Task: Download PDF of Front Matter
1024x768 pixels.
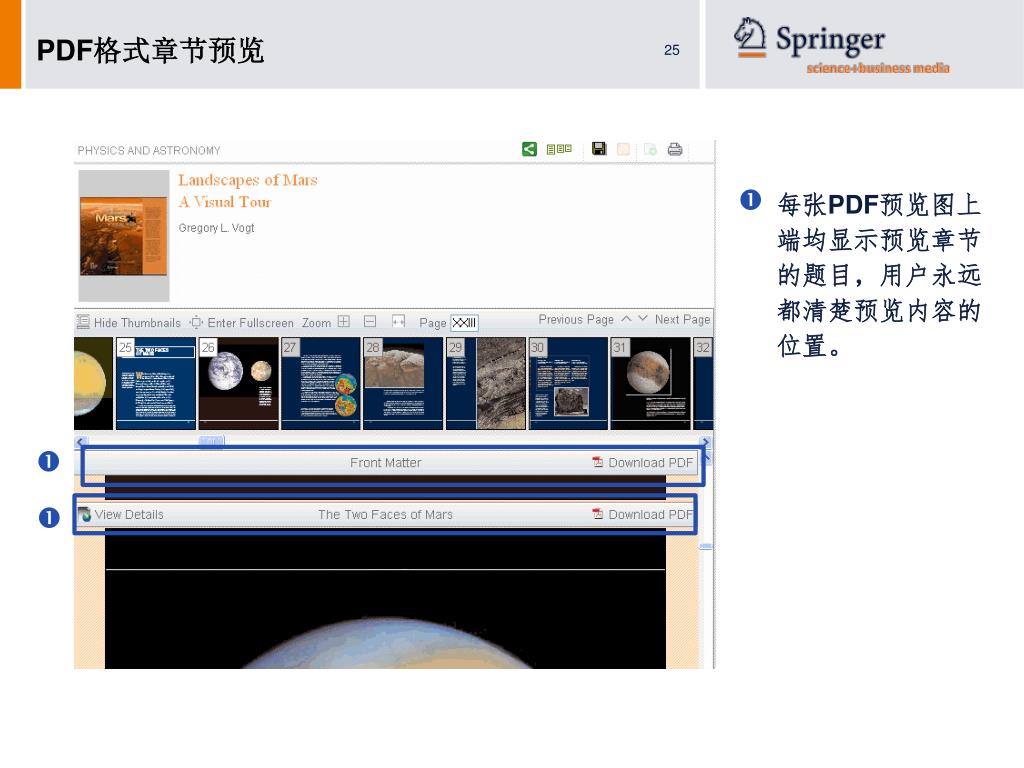Action: pyautogui.click(x=643, y=462)
